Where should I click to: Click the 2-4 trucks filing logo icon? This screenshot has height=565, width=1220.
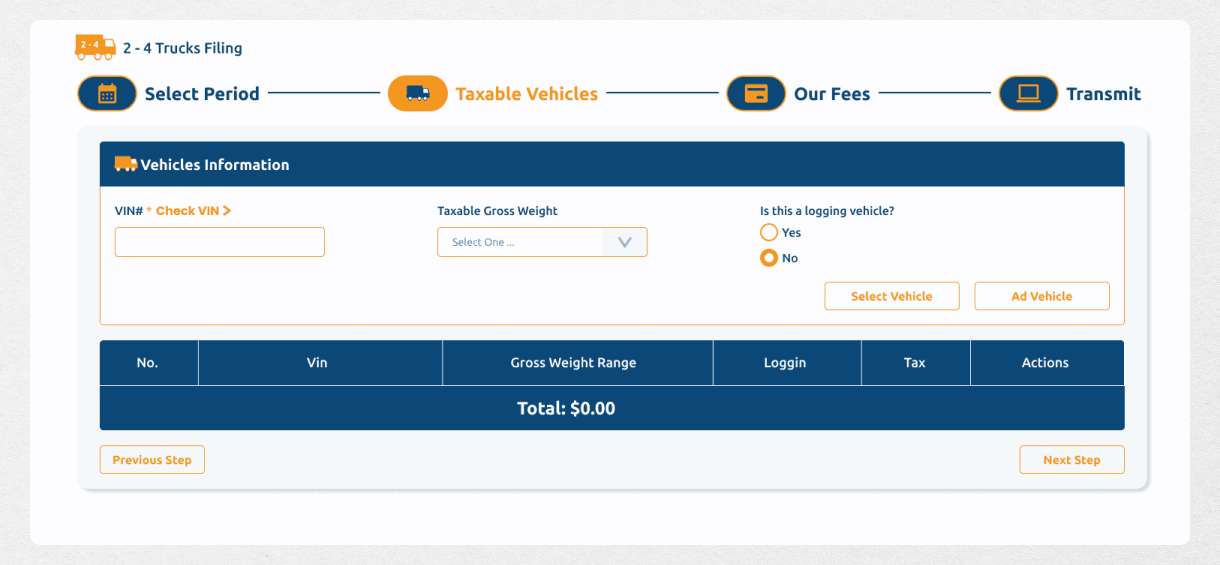(x=95, y=47)
